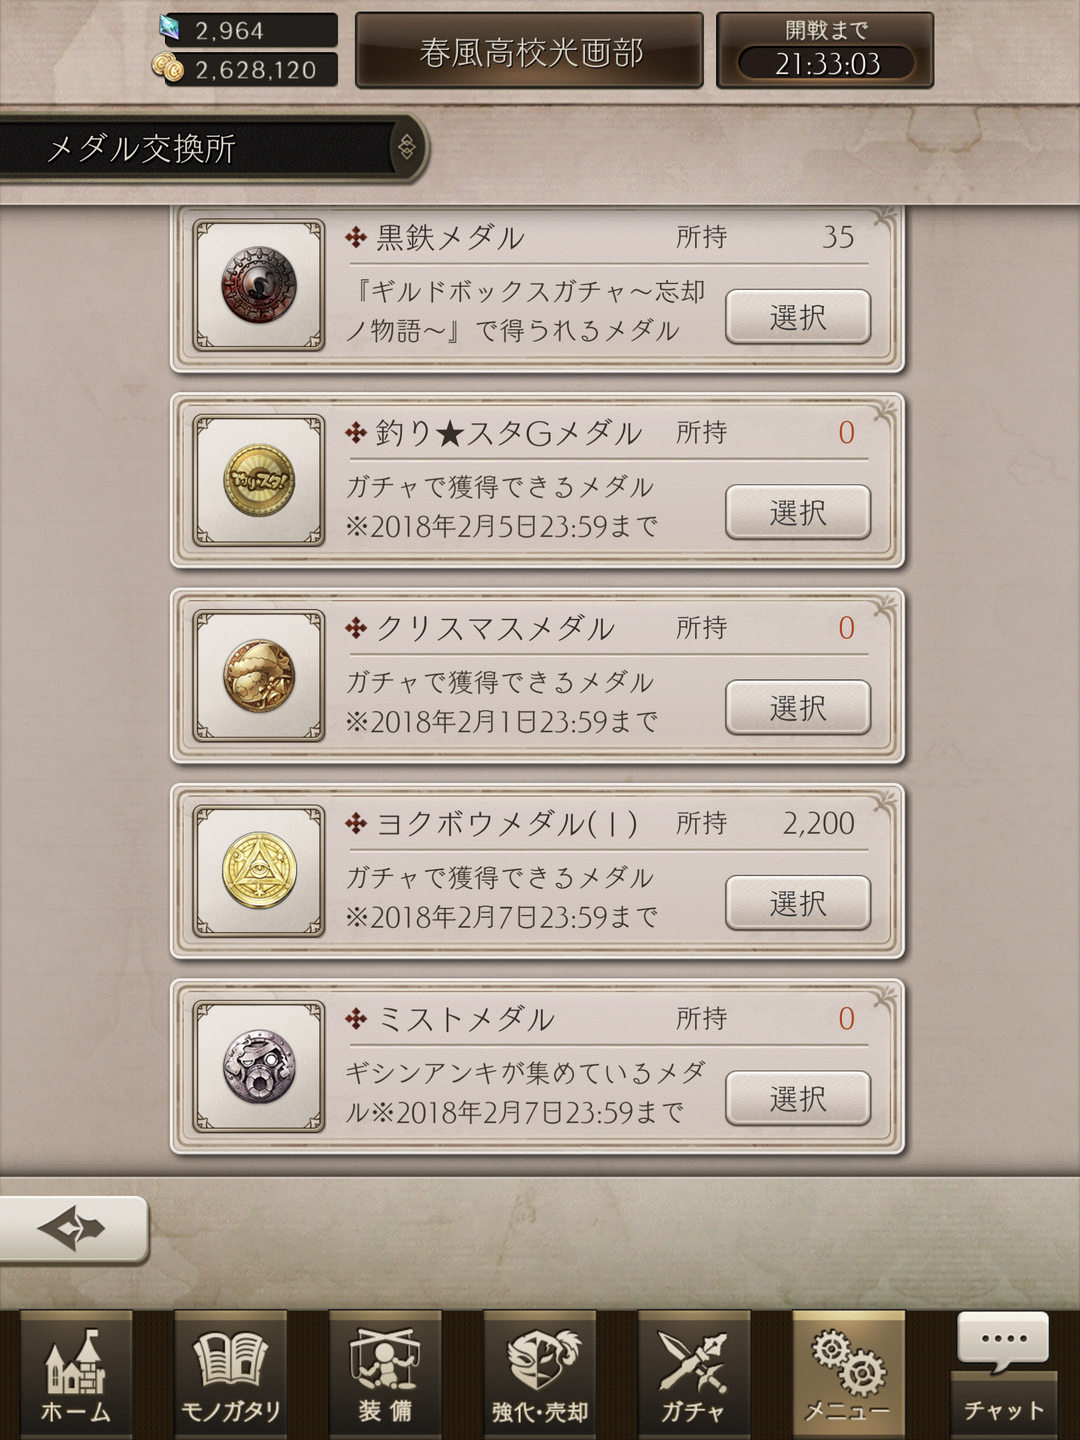Tap the クリスマスメダル coin icon

click(x=259, y=676)
